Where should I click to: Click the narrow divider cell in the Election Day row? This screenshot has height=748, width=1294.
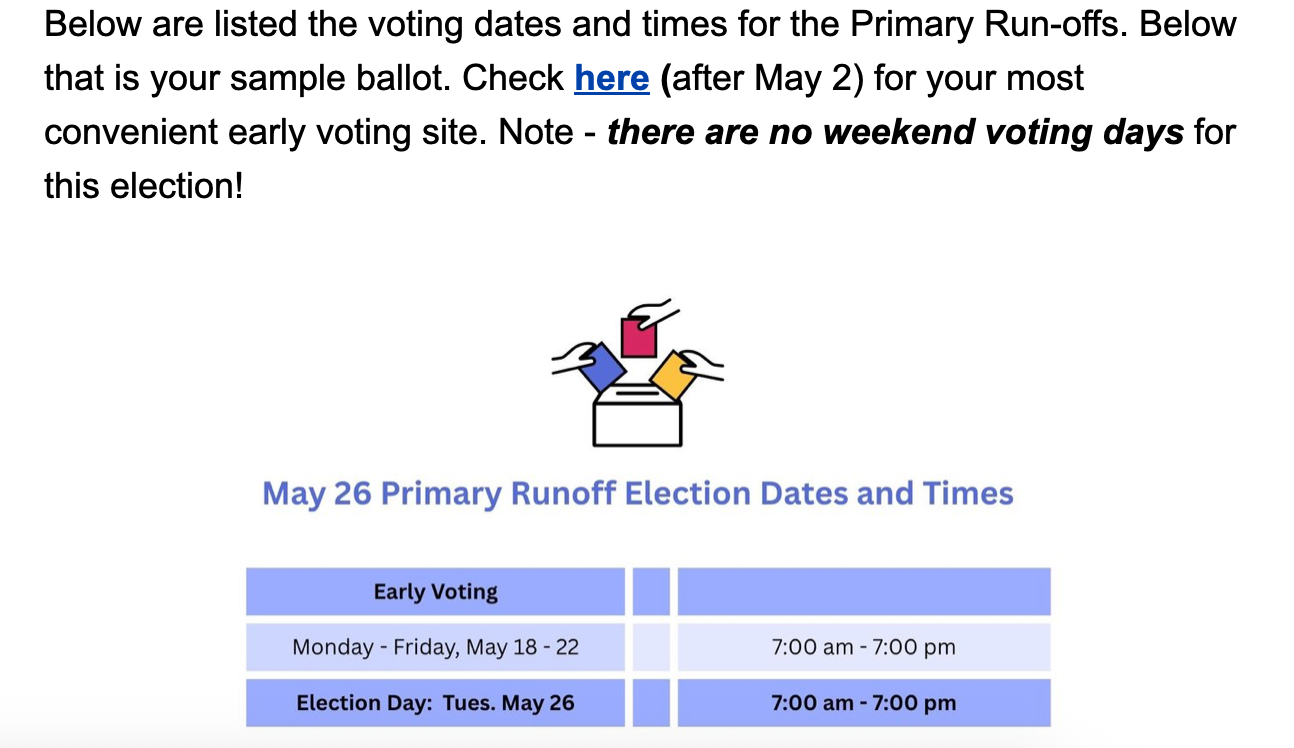point(651,703)
